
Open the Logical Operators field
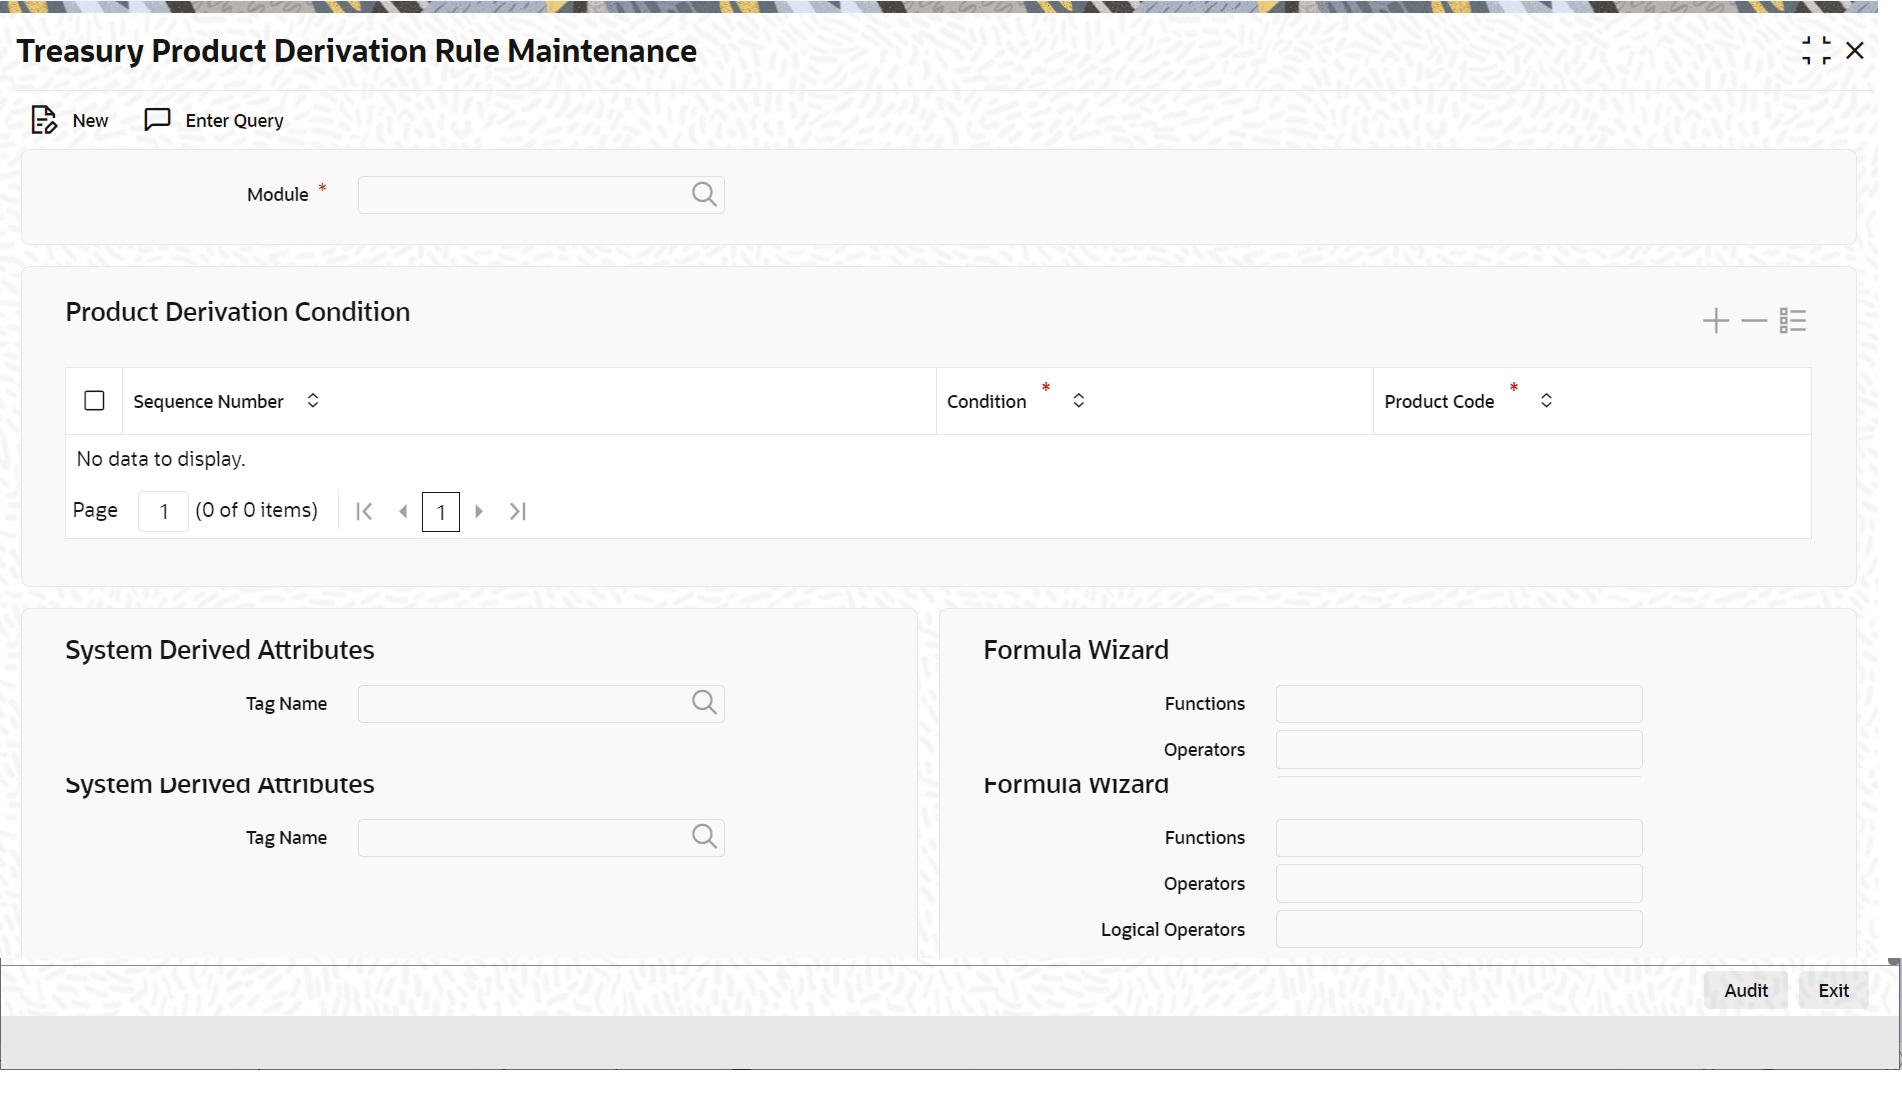click(1459, 929)
